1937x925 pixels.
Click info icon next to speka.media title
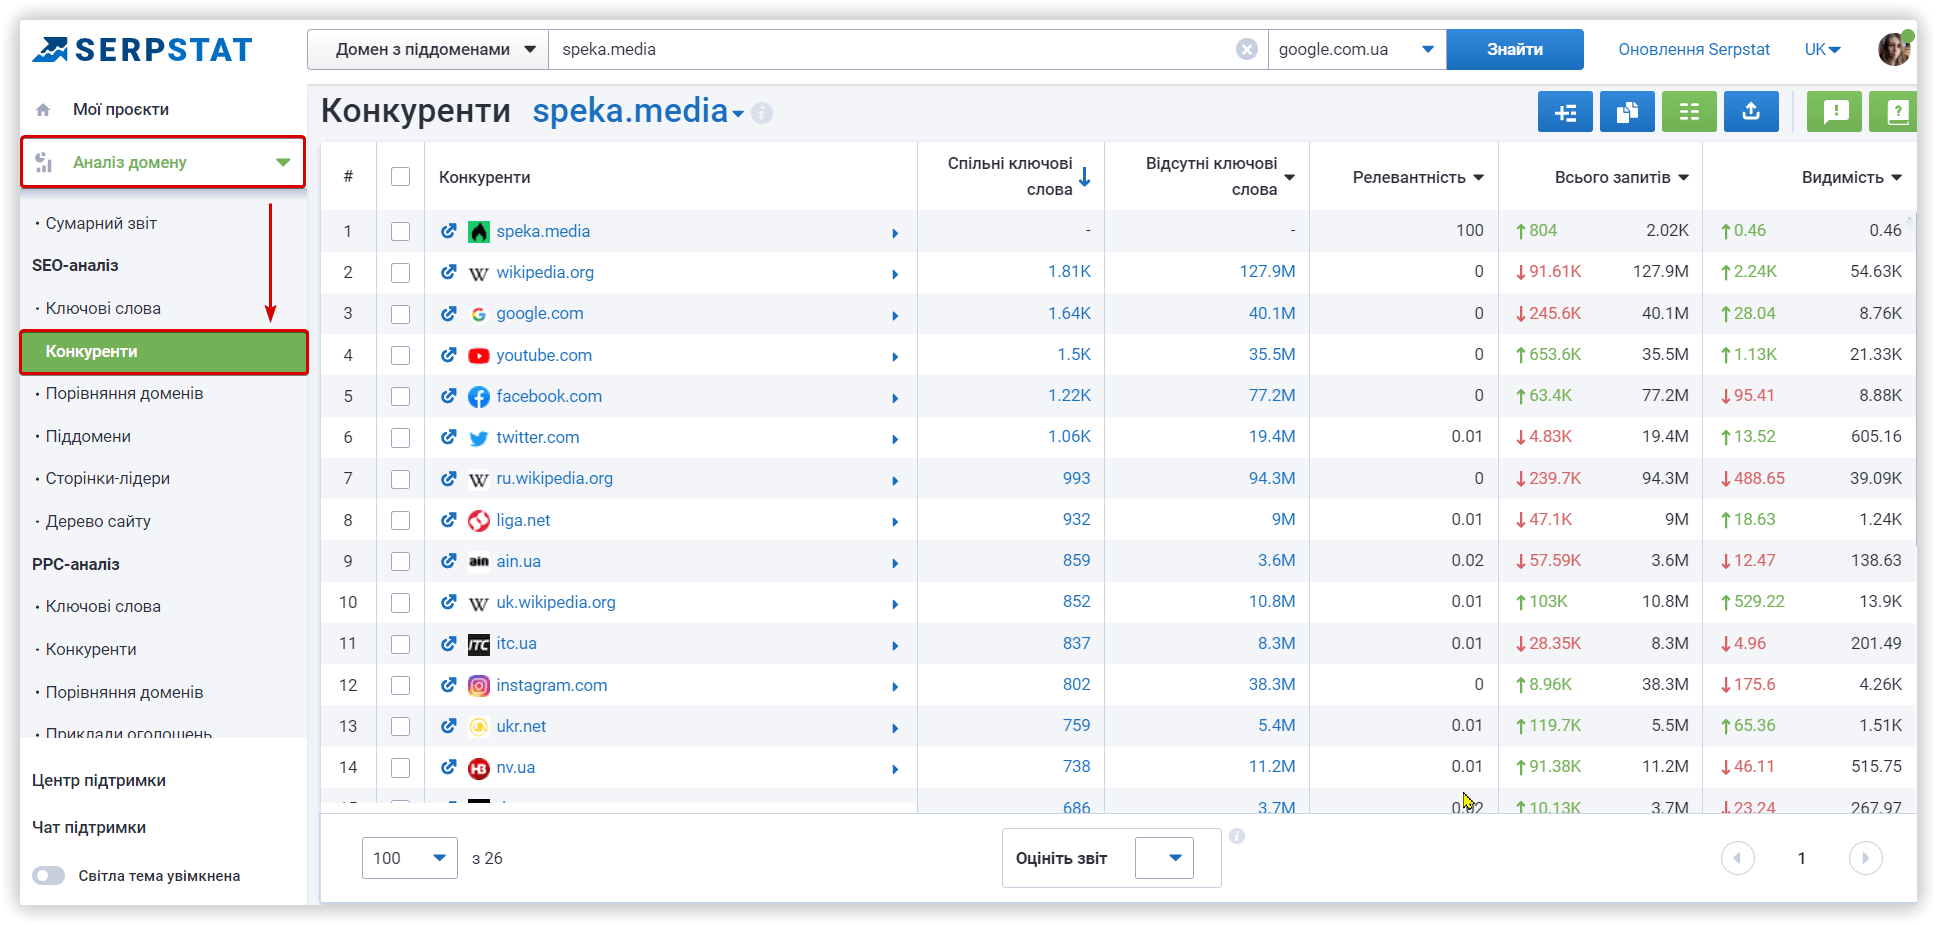(x=762, y=113)
